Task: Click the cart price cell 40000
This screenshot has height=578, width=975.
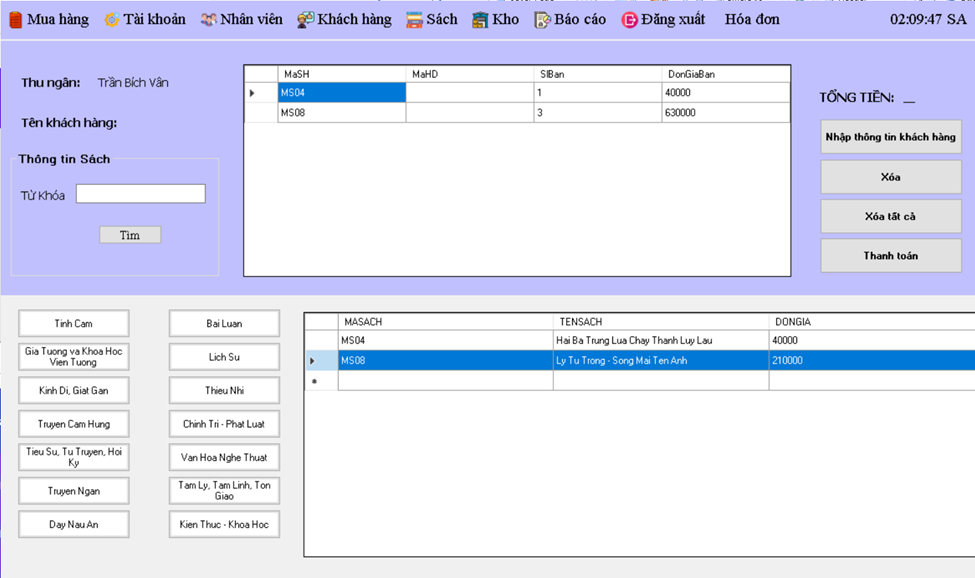Action: click(726, 93)
